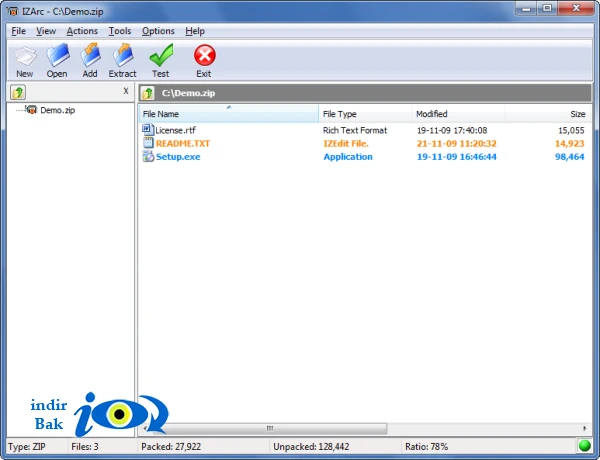Open the View menu
Viewport: 600px width, 460px height.
46,31
